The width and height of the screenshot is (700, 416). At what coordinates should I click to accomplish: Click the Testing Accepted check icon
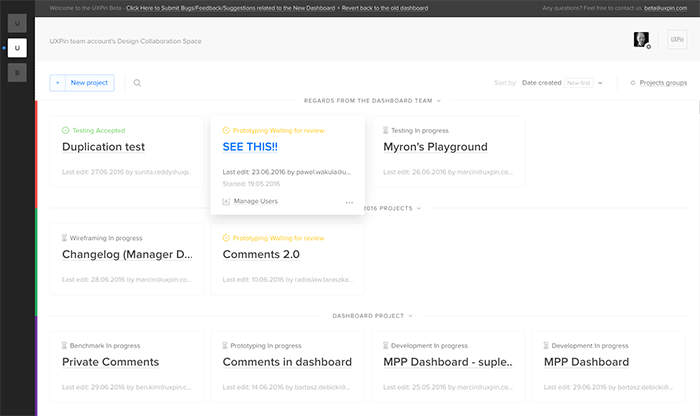click(66, 130)
